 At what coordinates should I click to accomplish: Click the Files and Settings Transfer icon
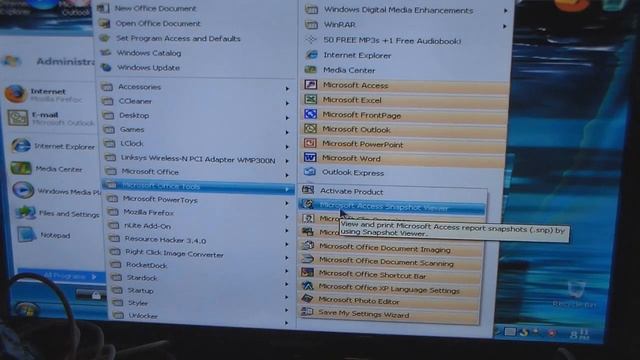tap(25, 213)
